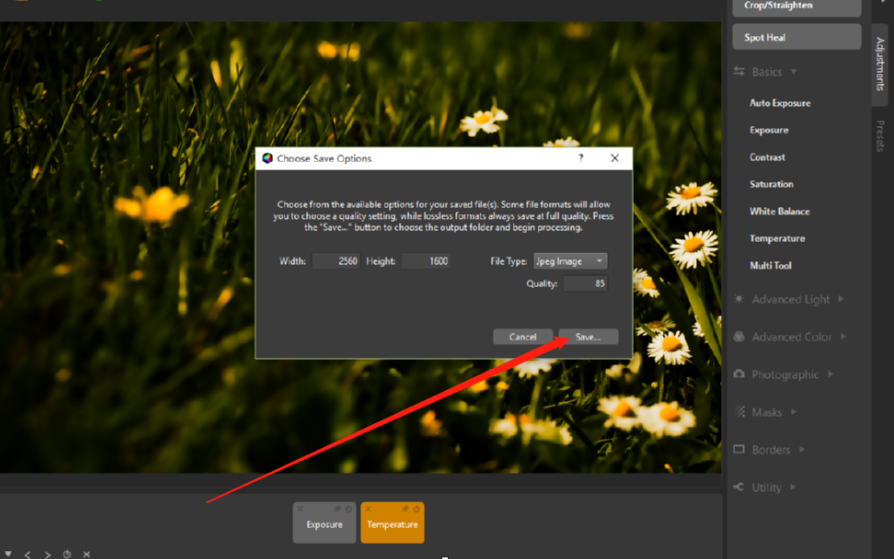
Task: Close the Choose Save Options dialog
Action: point(615,158)
